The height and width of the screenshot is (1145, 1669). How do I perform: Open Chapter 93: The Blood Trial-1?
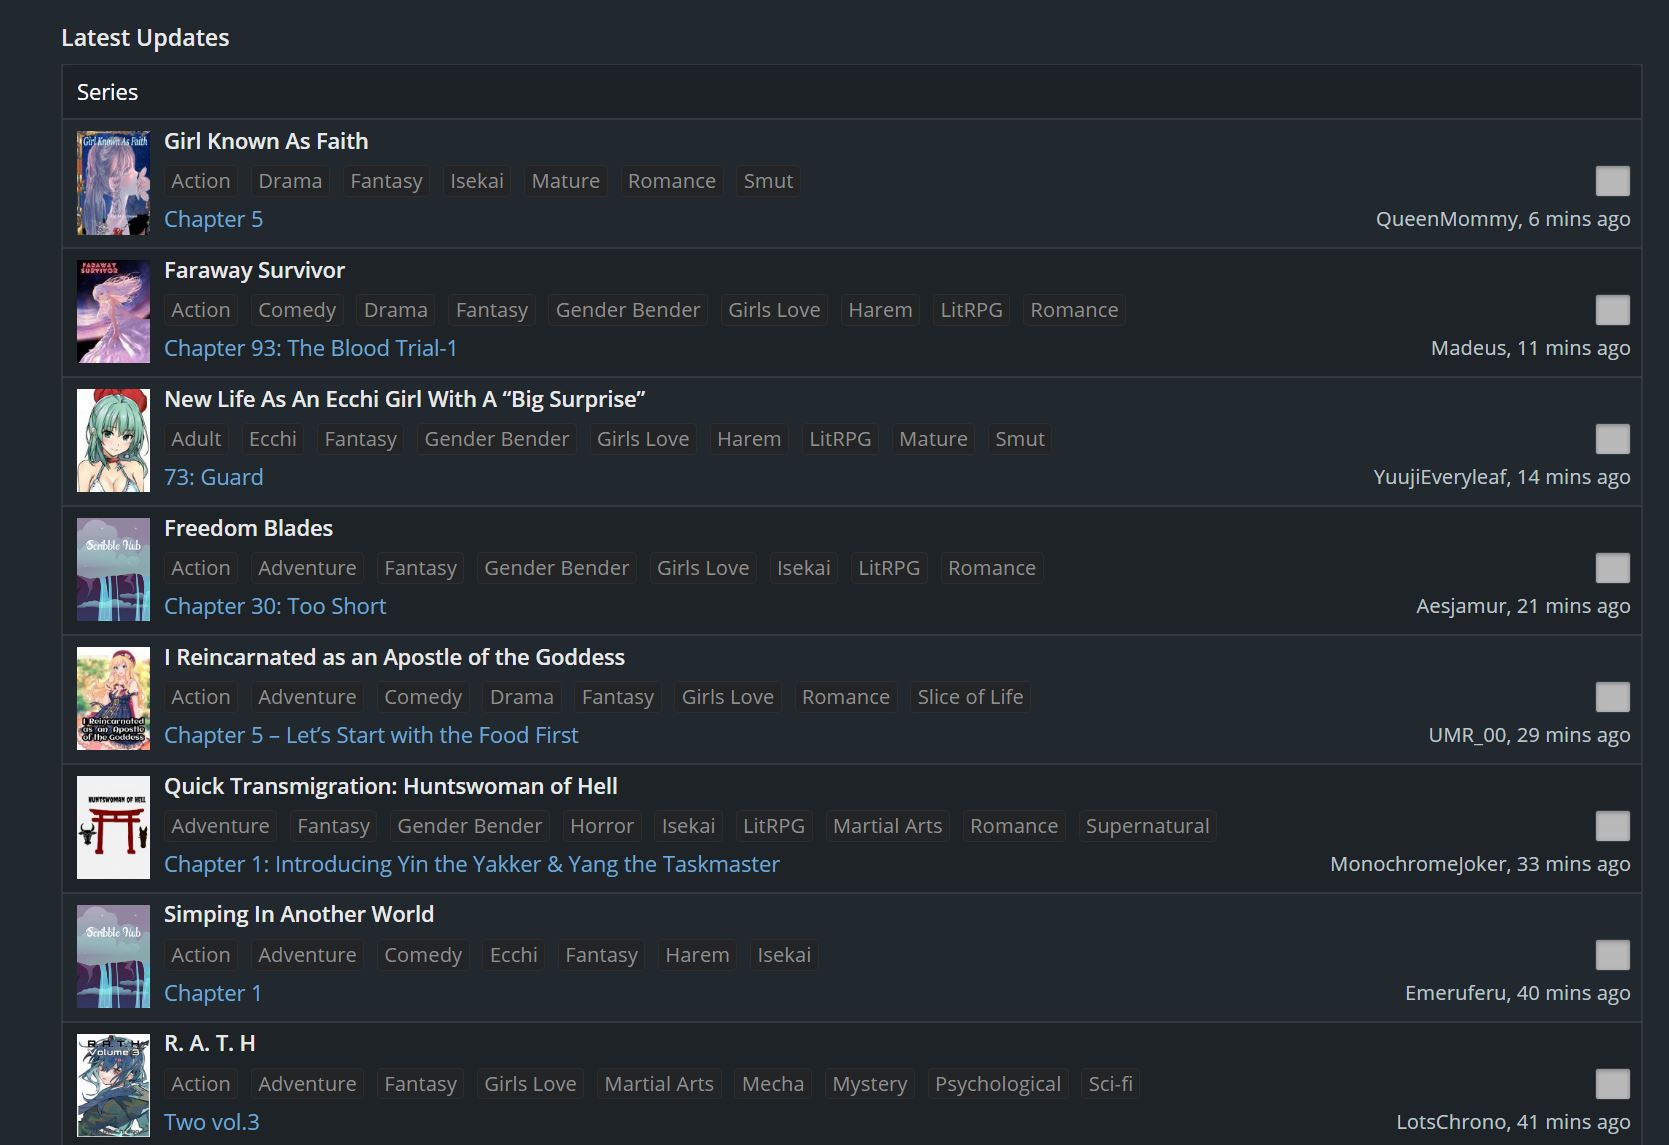click(x=310, y=348)
